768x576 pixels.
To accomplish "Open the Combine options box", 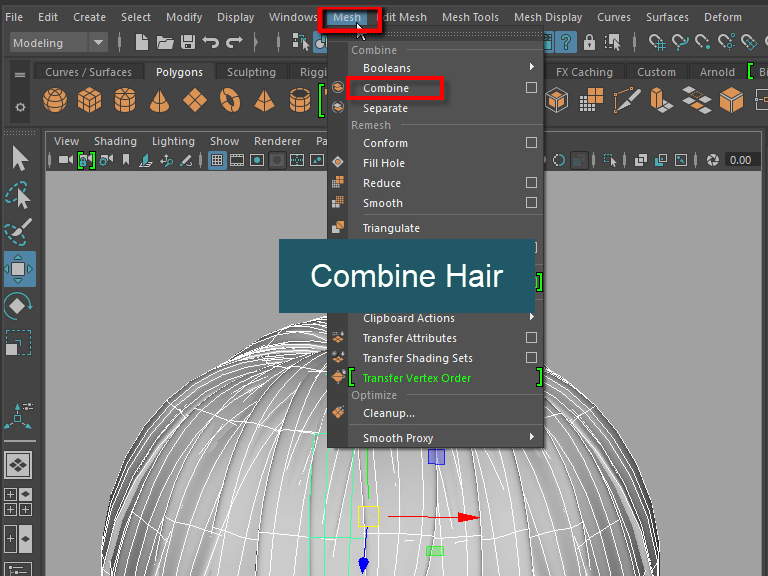I will click(531, 88).
